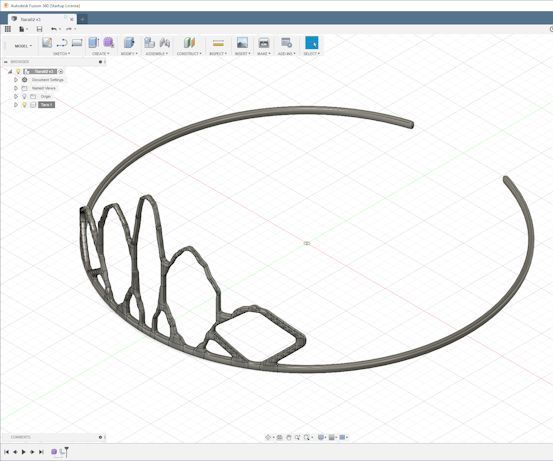Toggle root component lightbulb visibility

[19, 72]
